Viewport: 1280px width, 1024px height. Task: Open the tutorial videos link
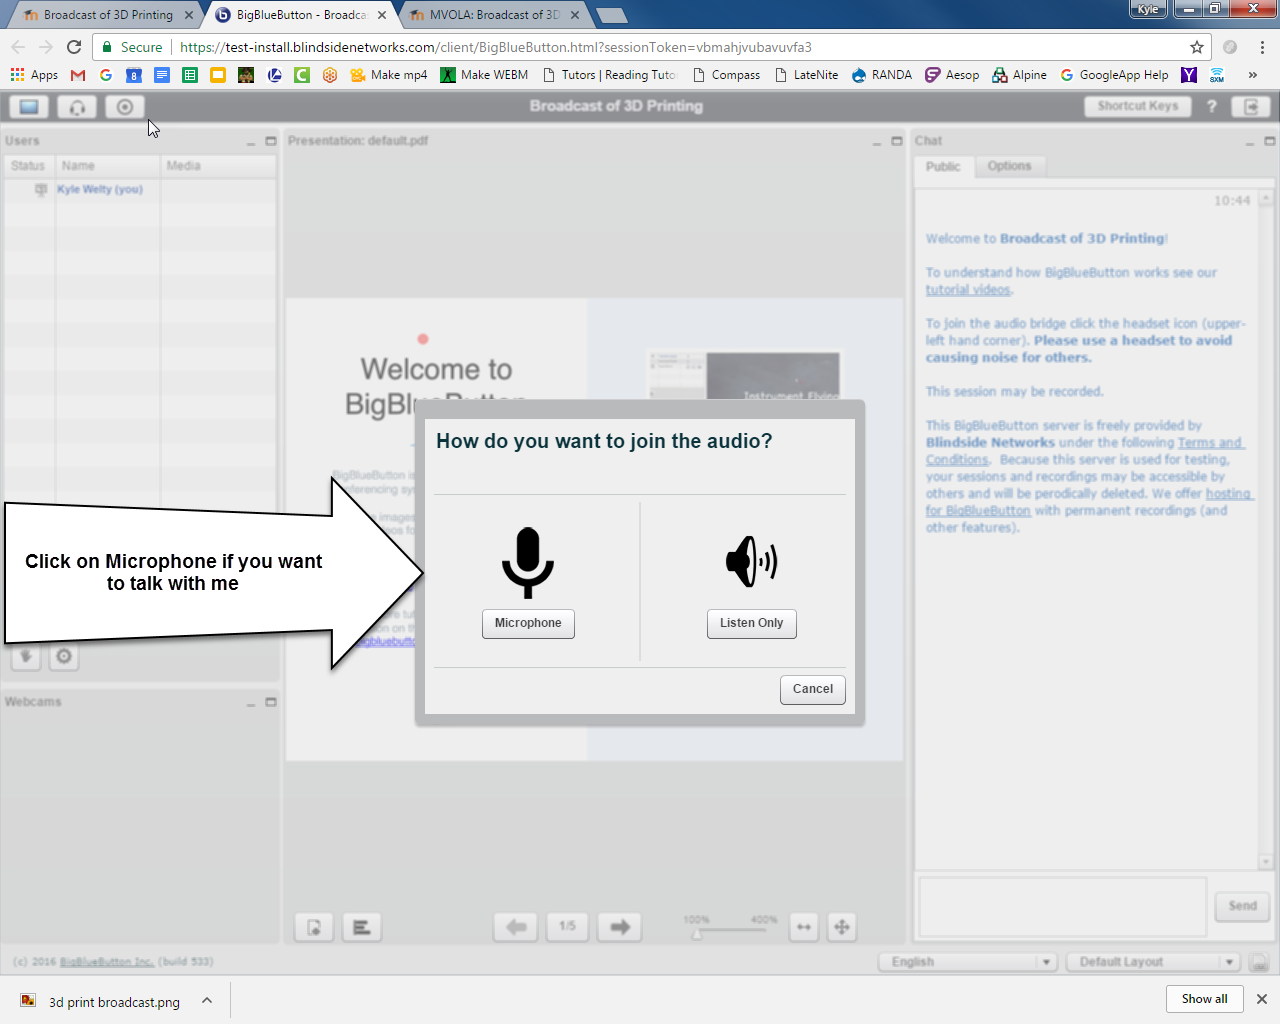coord(968,290)
